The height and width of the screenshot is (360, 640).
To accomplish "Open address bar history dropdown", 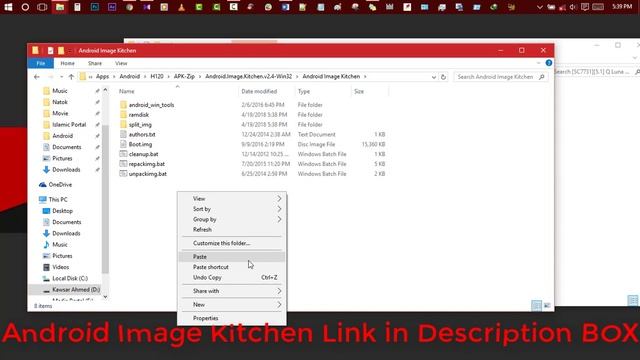I will 433,77.
